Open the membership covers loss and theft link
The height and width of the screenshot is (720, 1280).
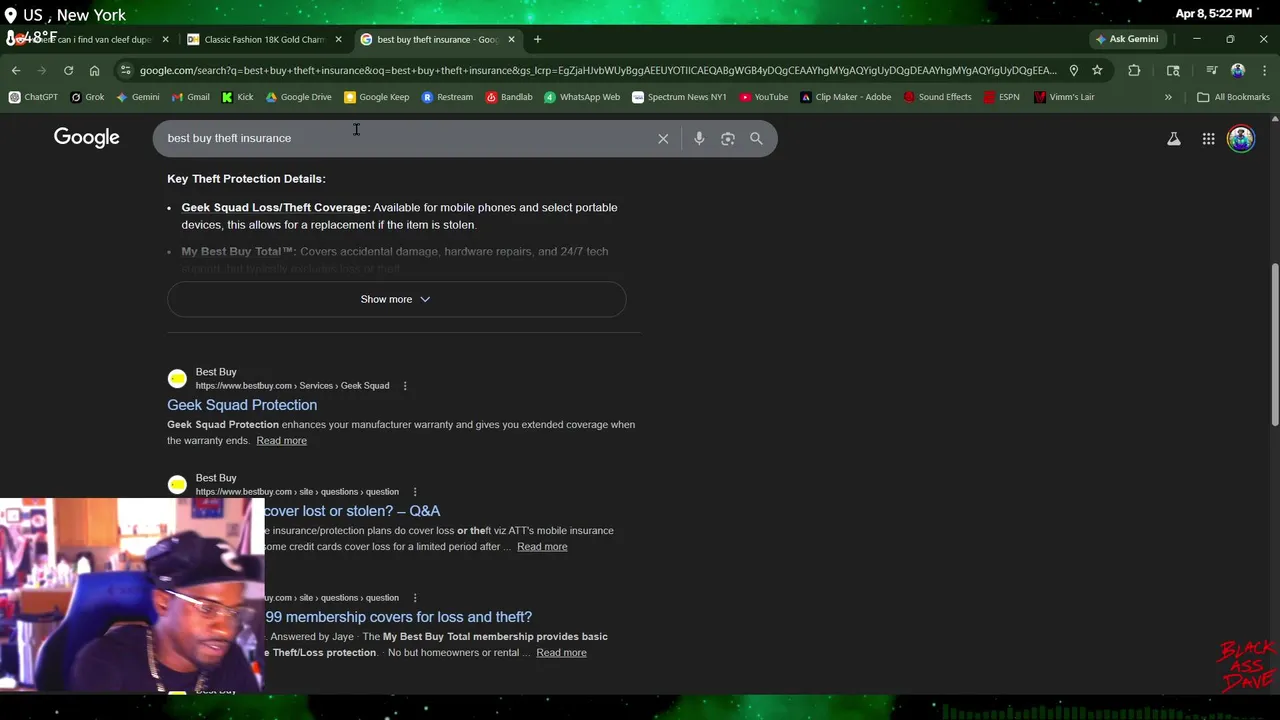(398, 617)
